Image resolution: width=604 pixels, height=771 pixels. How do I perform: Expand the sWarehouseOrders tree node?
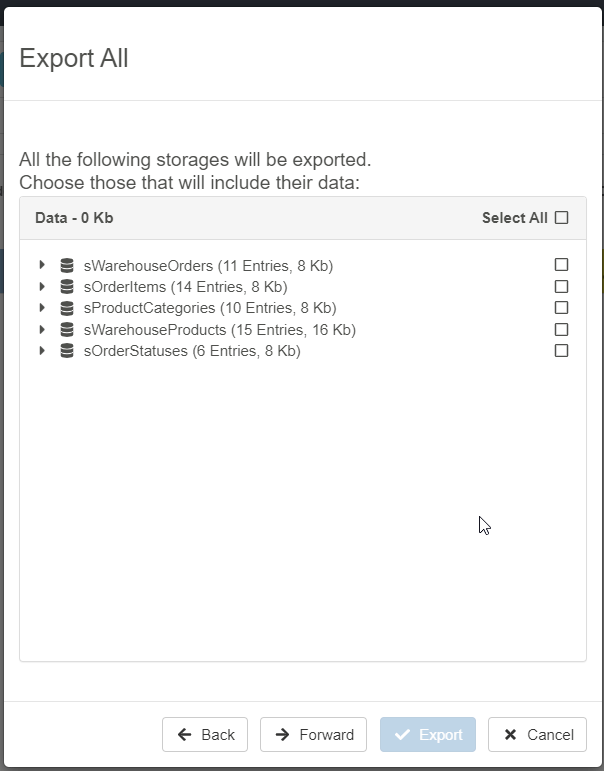point(42,265)
